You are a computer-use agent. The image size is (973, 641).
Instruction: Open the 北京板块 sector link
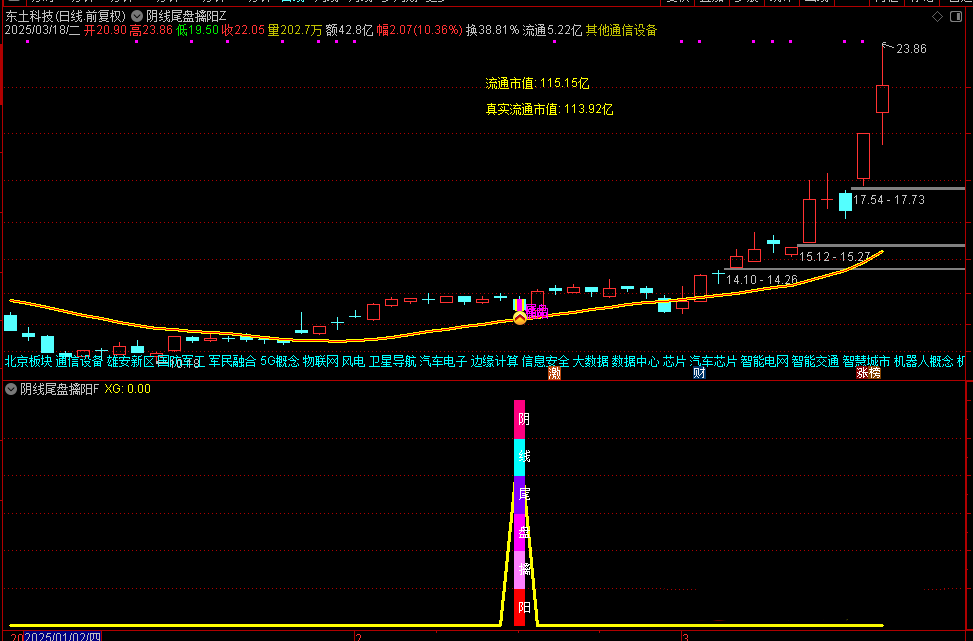pos(28,361)
